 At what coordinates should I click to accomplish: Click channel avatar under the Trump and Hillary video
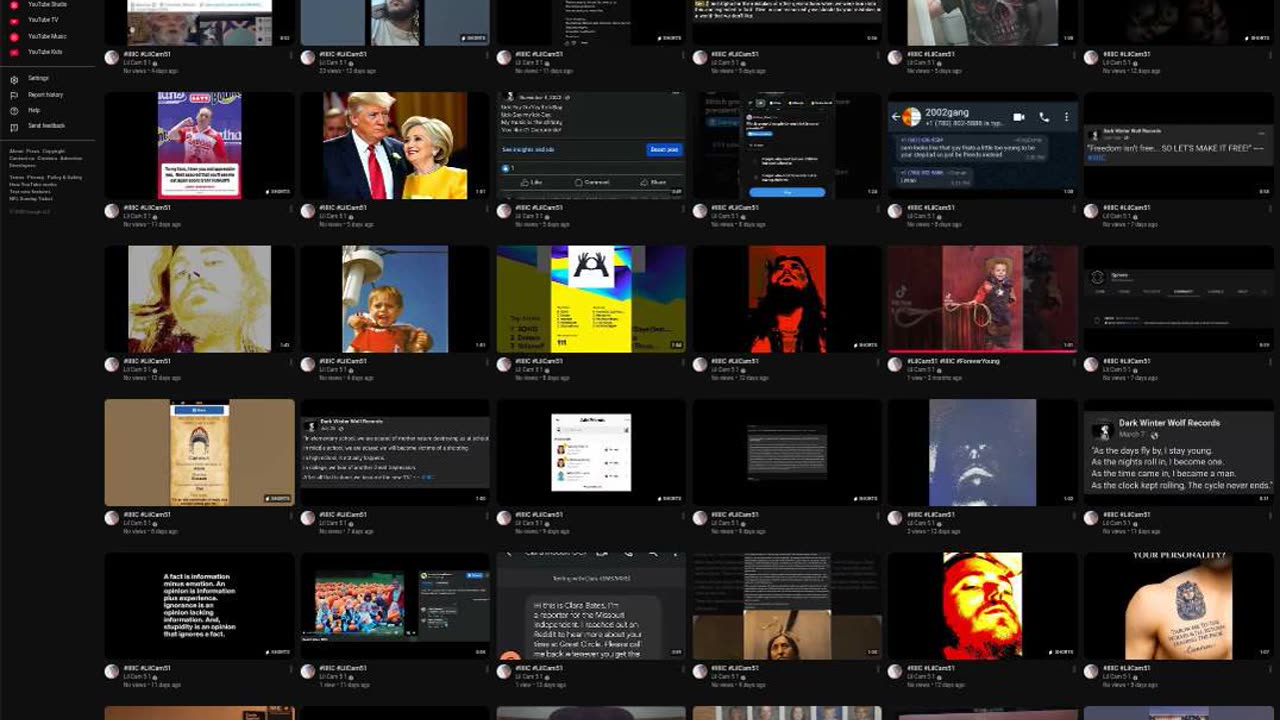pyautogui.click(x=308, y=211)
